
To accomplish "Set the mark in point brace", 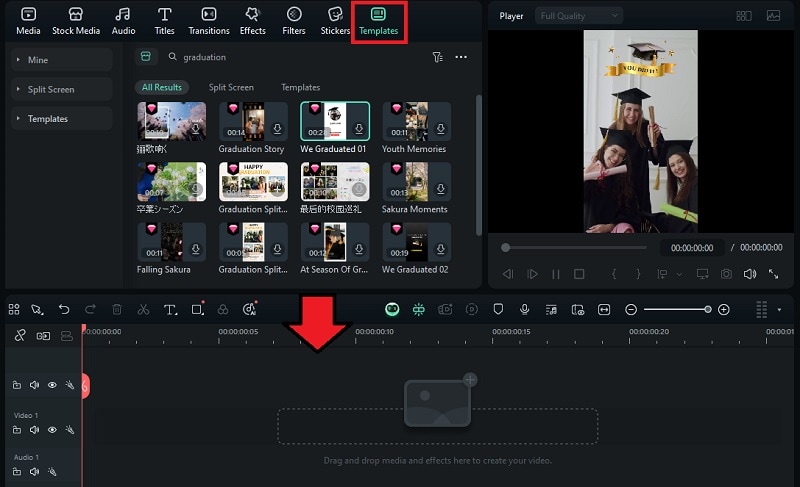I will (x=614, y=274).
